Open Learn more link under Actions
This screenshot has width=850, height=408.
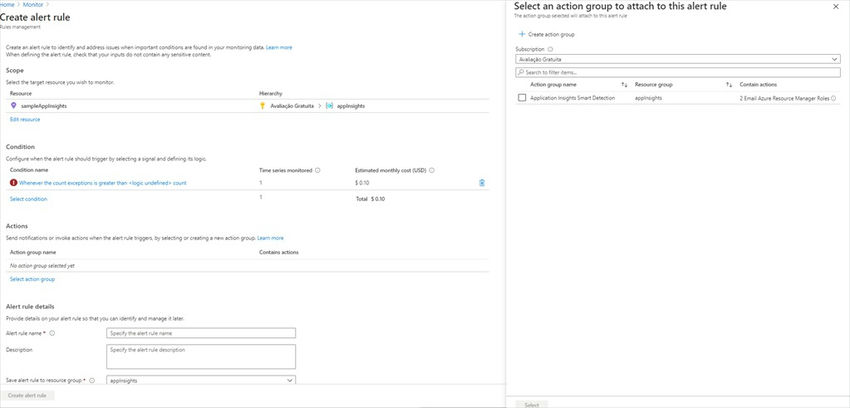[x=270, y=238]
